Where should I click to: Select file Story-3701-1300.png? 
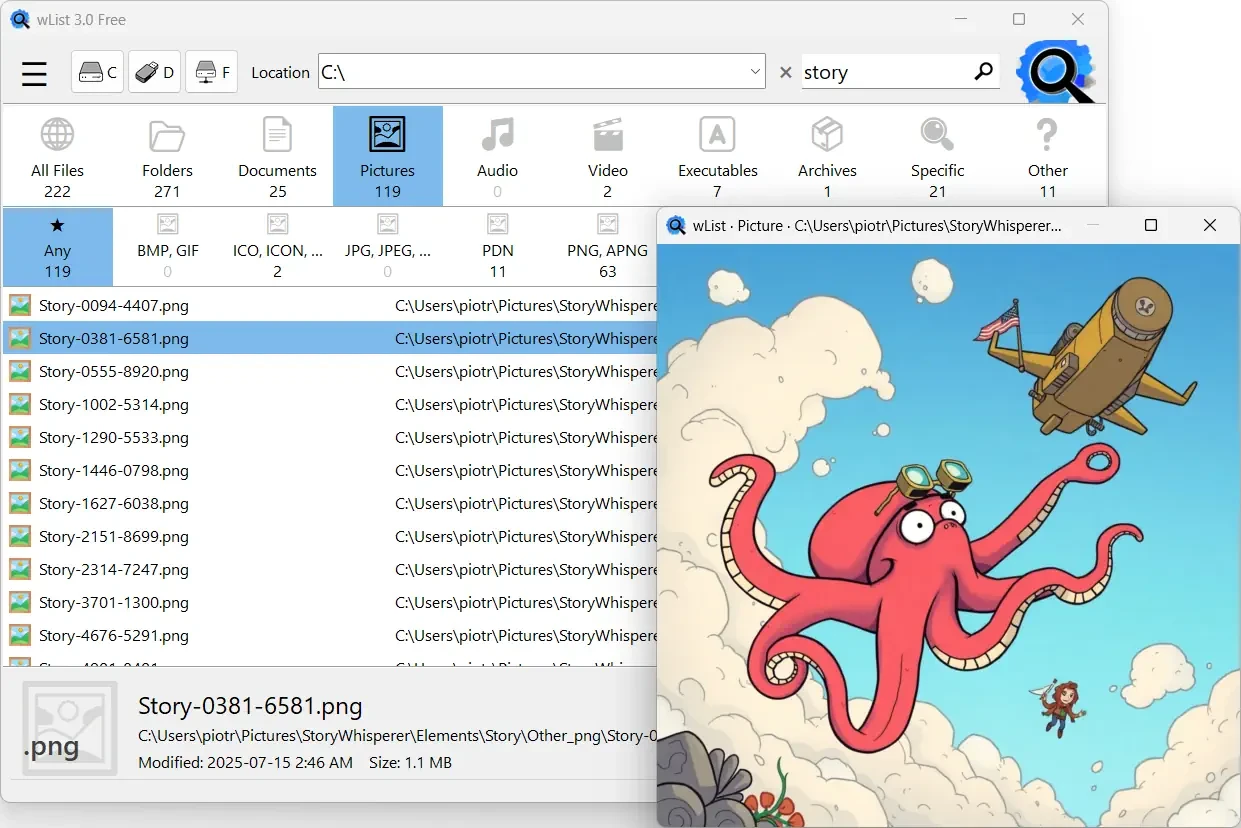click(x=330, y=602)
